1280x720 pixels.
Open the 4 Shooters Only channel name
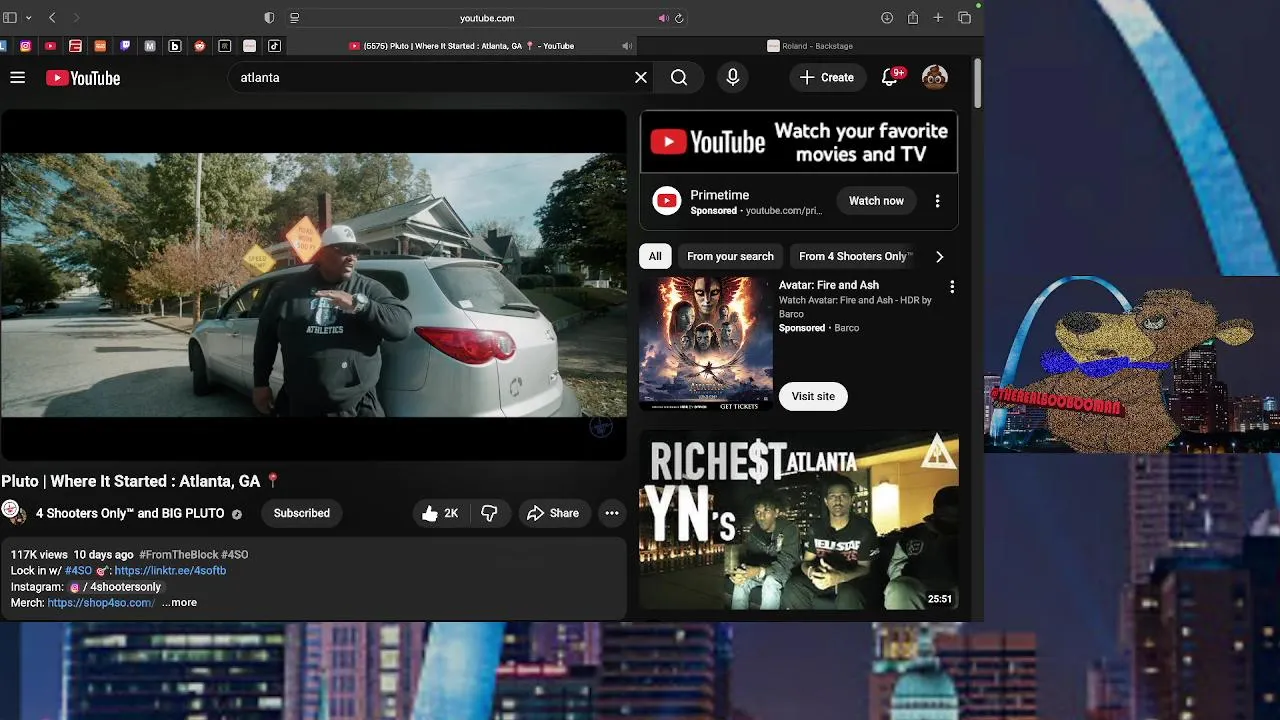point(130,513)
